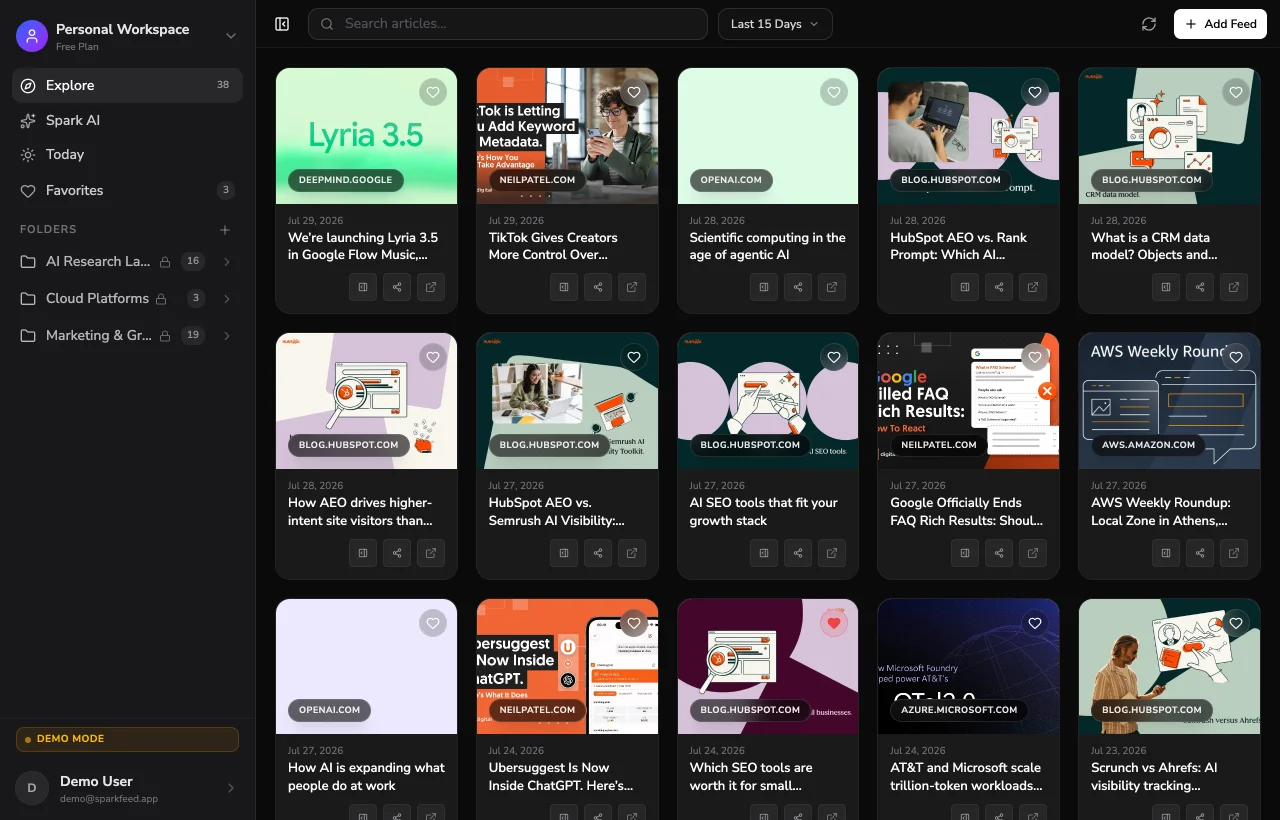Click the refresh feeds icon
Screen dimensions: 1280x820
click(1149, 24)
